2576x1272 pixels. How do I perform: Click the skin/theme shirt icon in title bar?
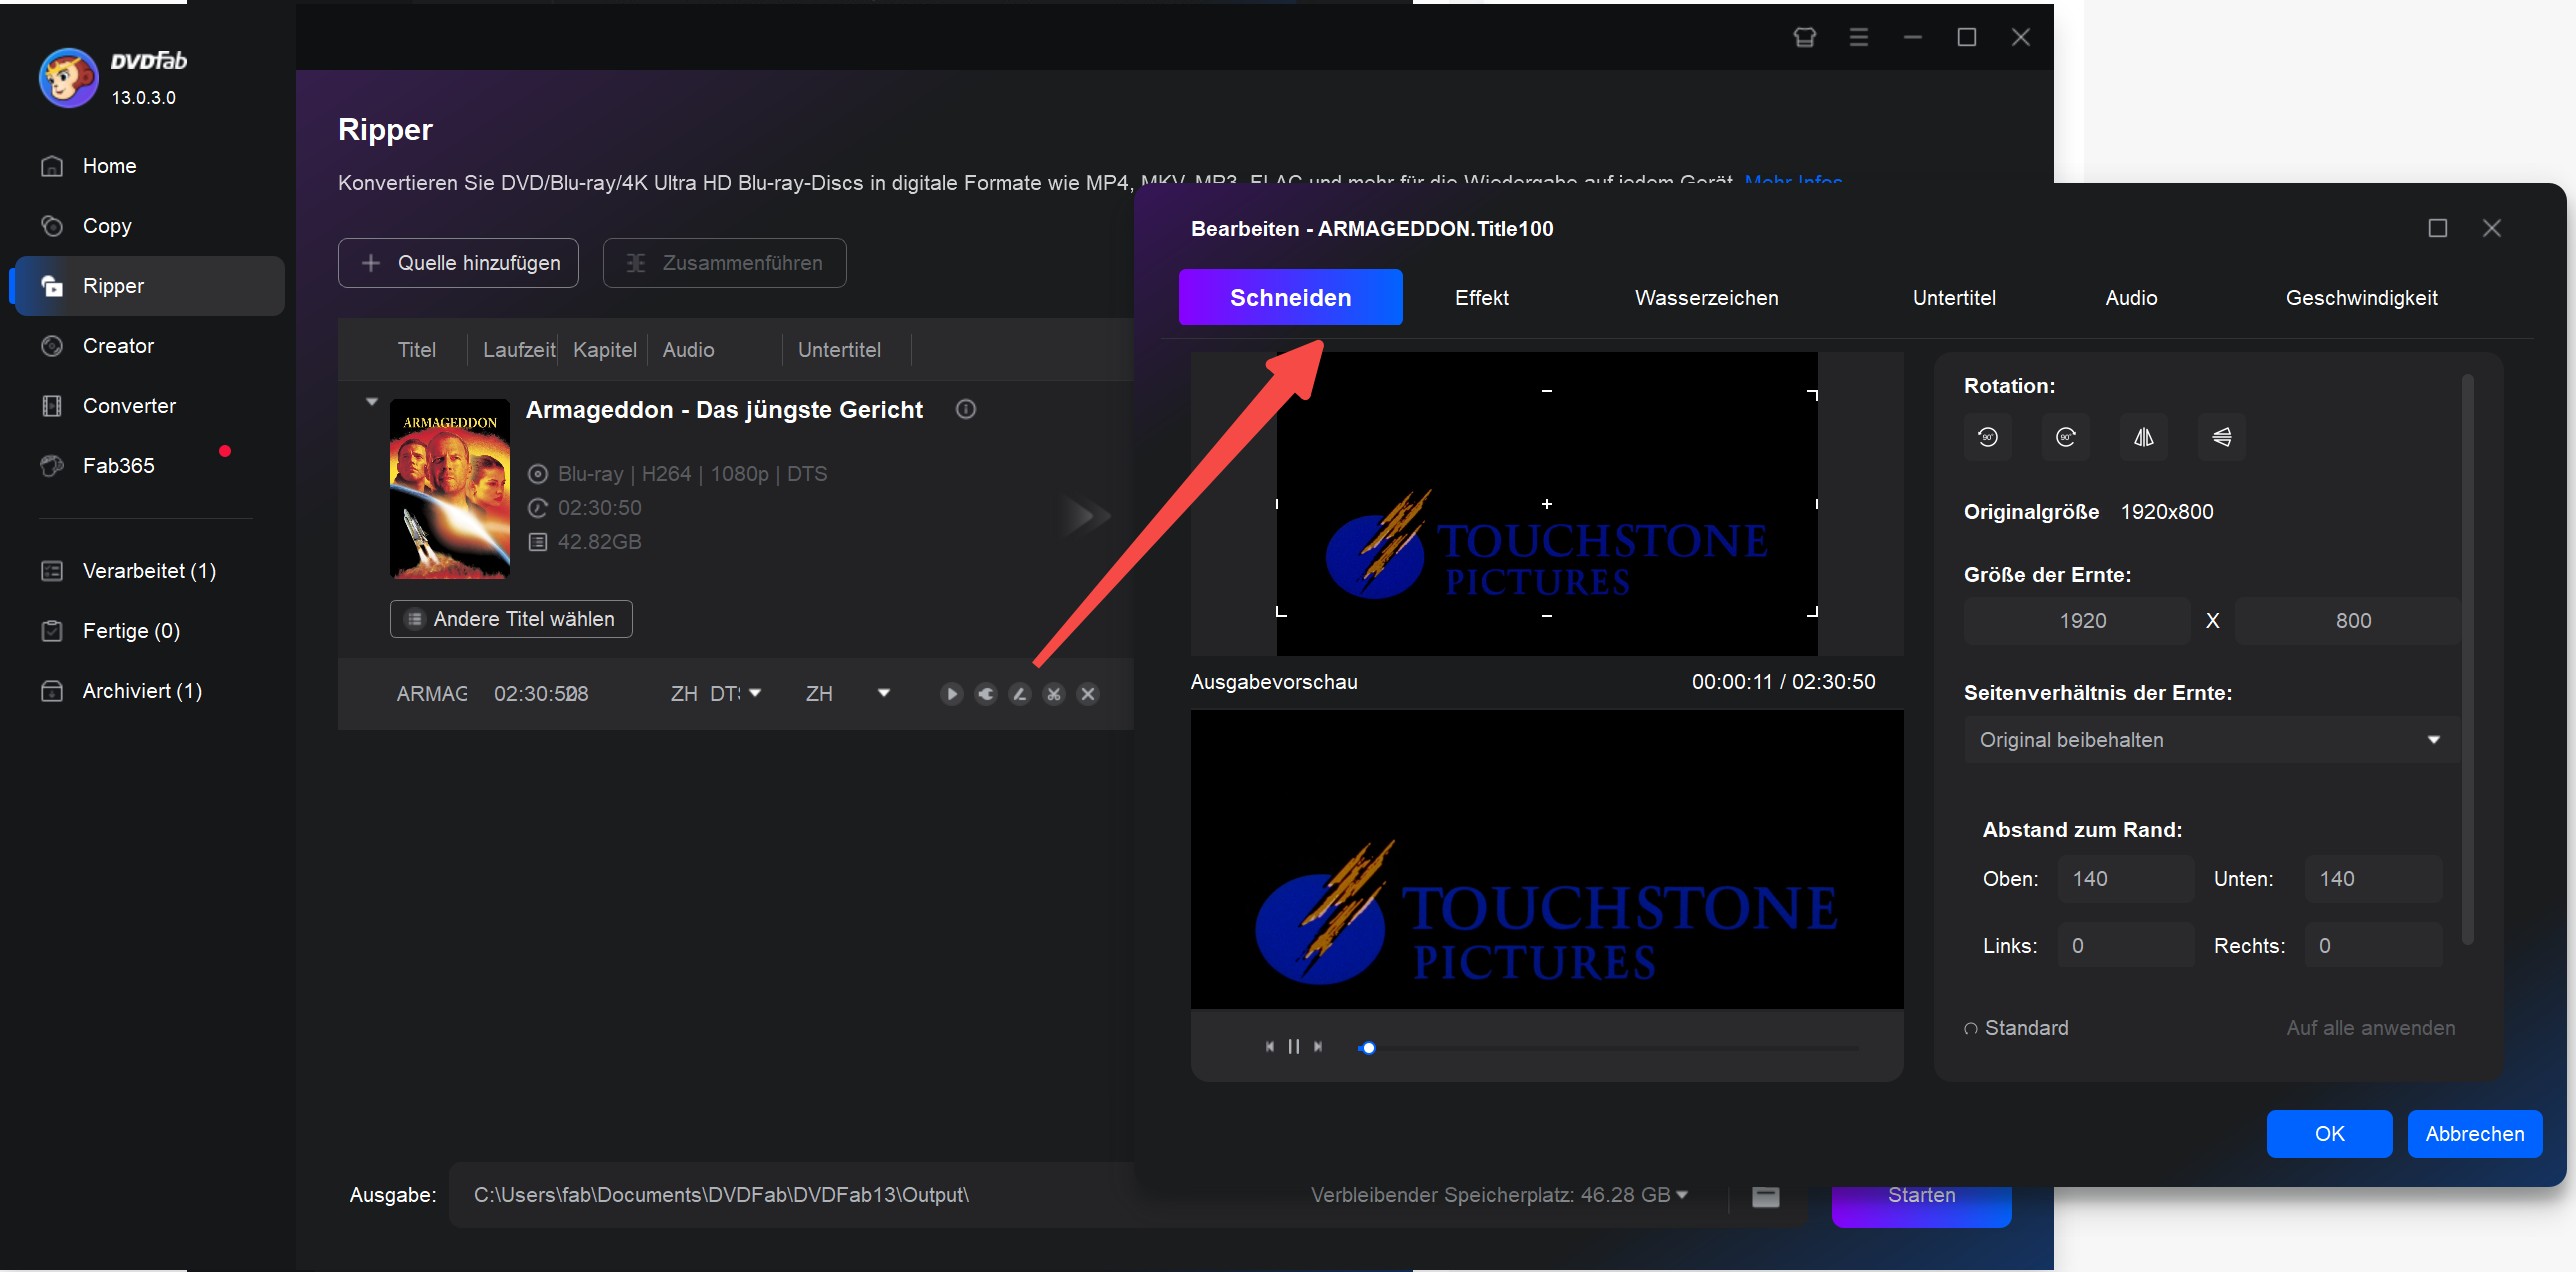[1805, 37]
